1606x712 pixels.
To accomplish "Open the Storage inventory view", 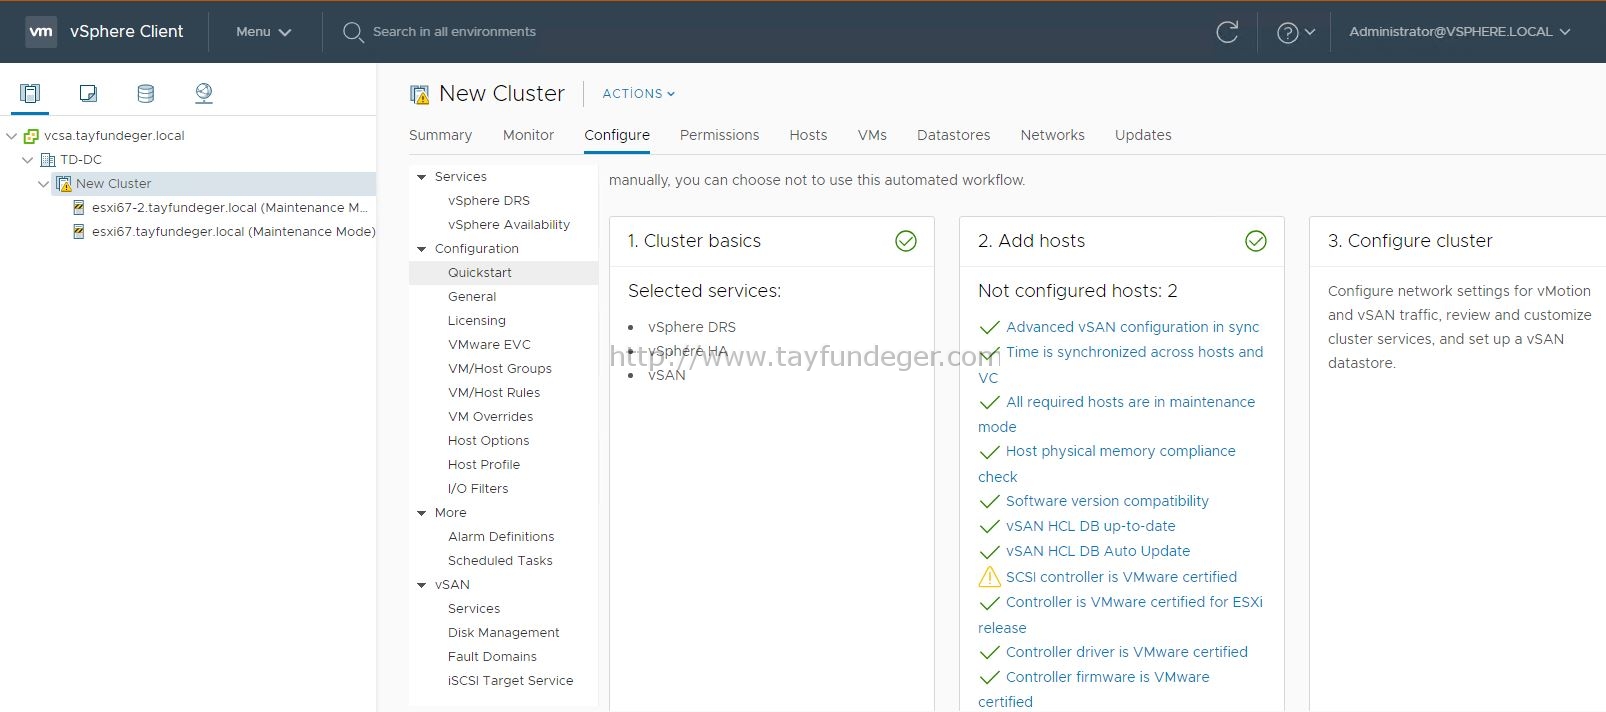I will click(x=146, y=93).
